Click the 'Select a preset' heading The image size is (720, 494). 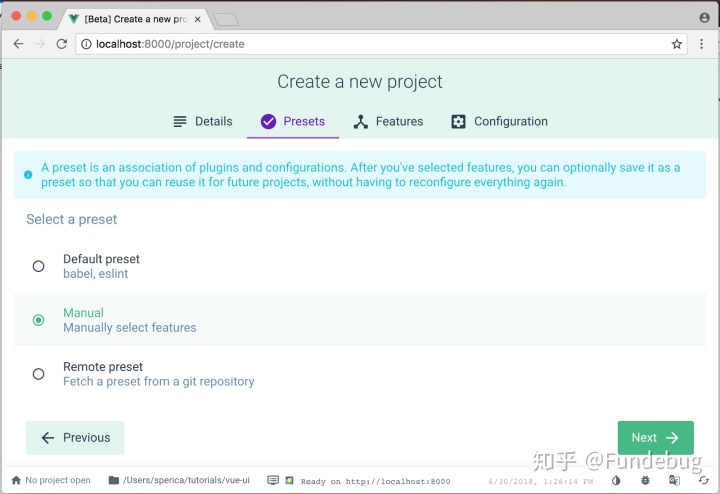[x=72, y=219]
